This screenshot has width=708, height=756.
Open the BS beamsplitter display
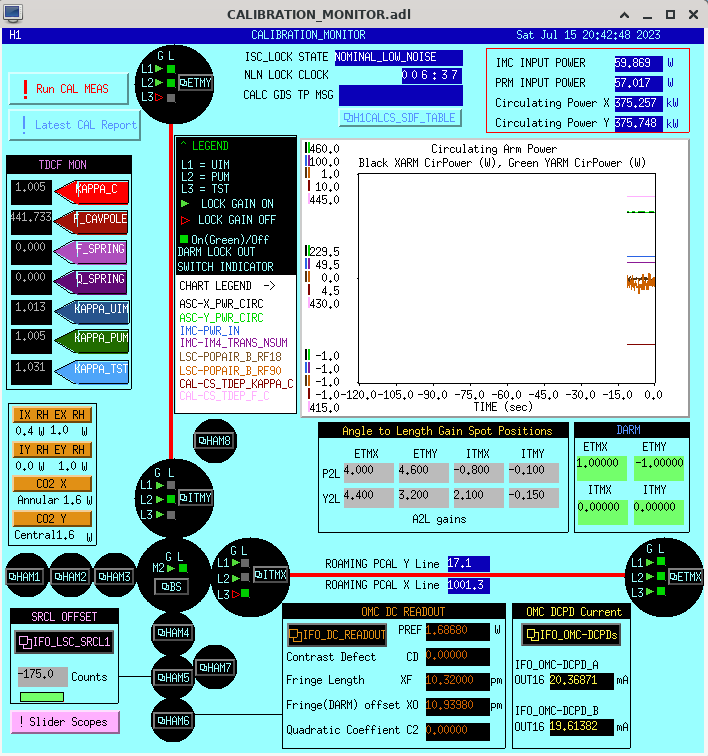tap(174, 587)
